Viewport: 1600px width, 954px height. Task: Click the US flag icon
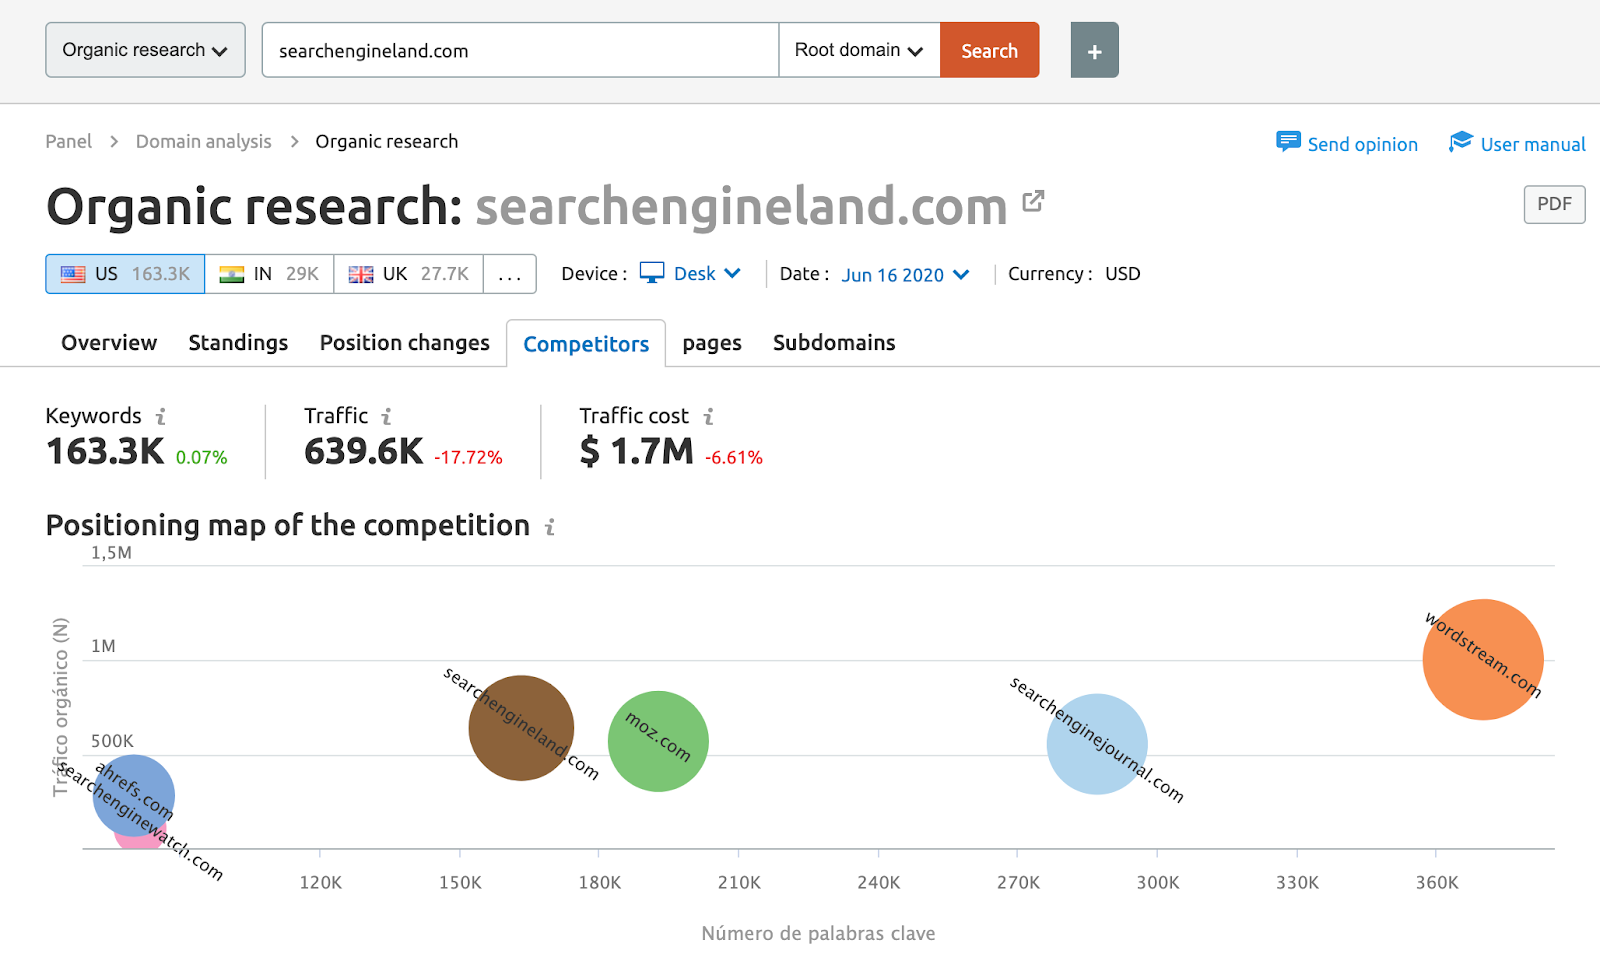tap(73, 274)
